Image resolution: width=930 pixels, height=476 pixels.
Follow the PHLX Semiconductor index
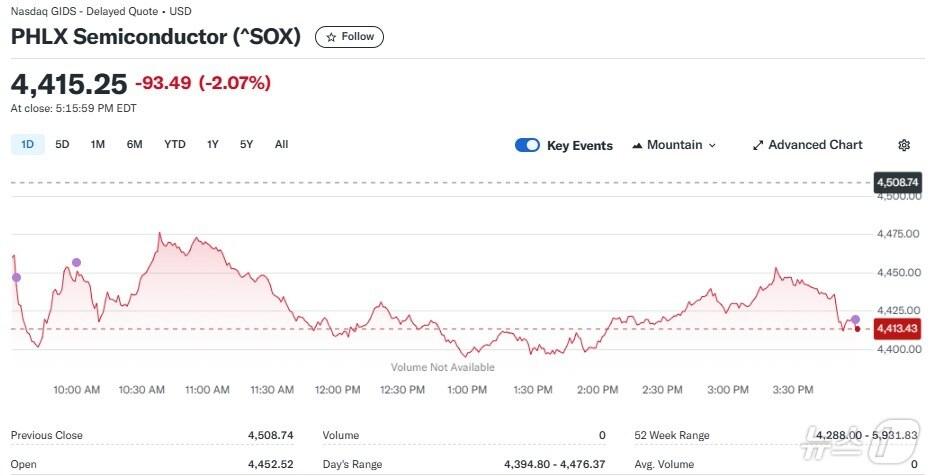349,37
